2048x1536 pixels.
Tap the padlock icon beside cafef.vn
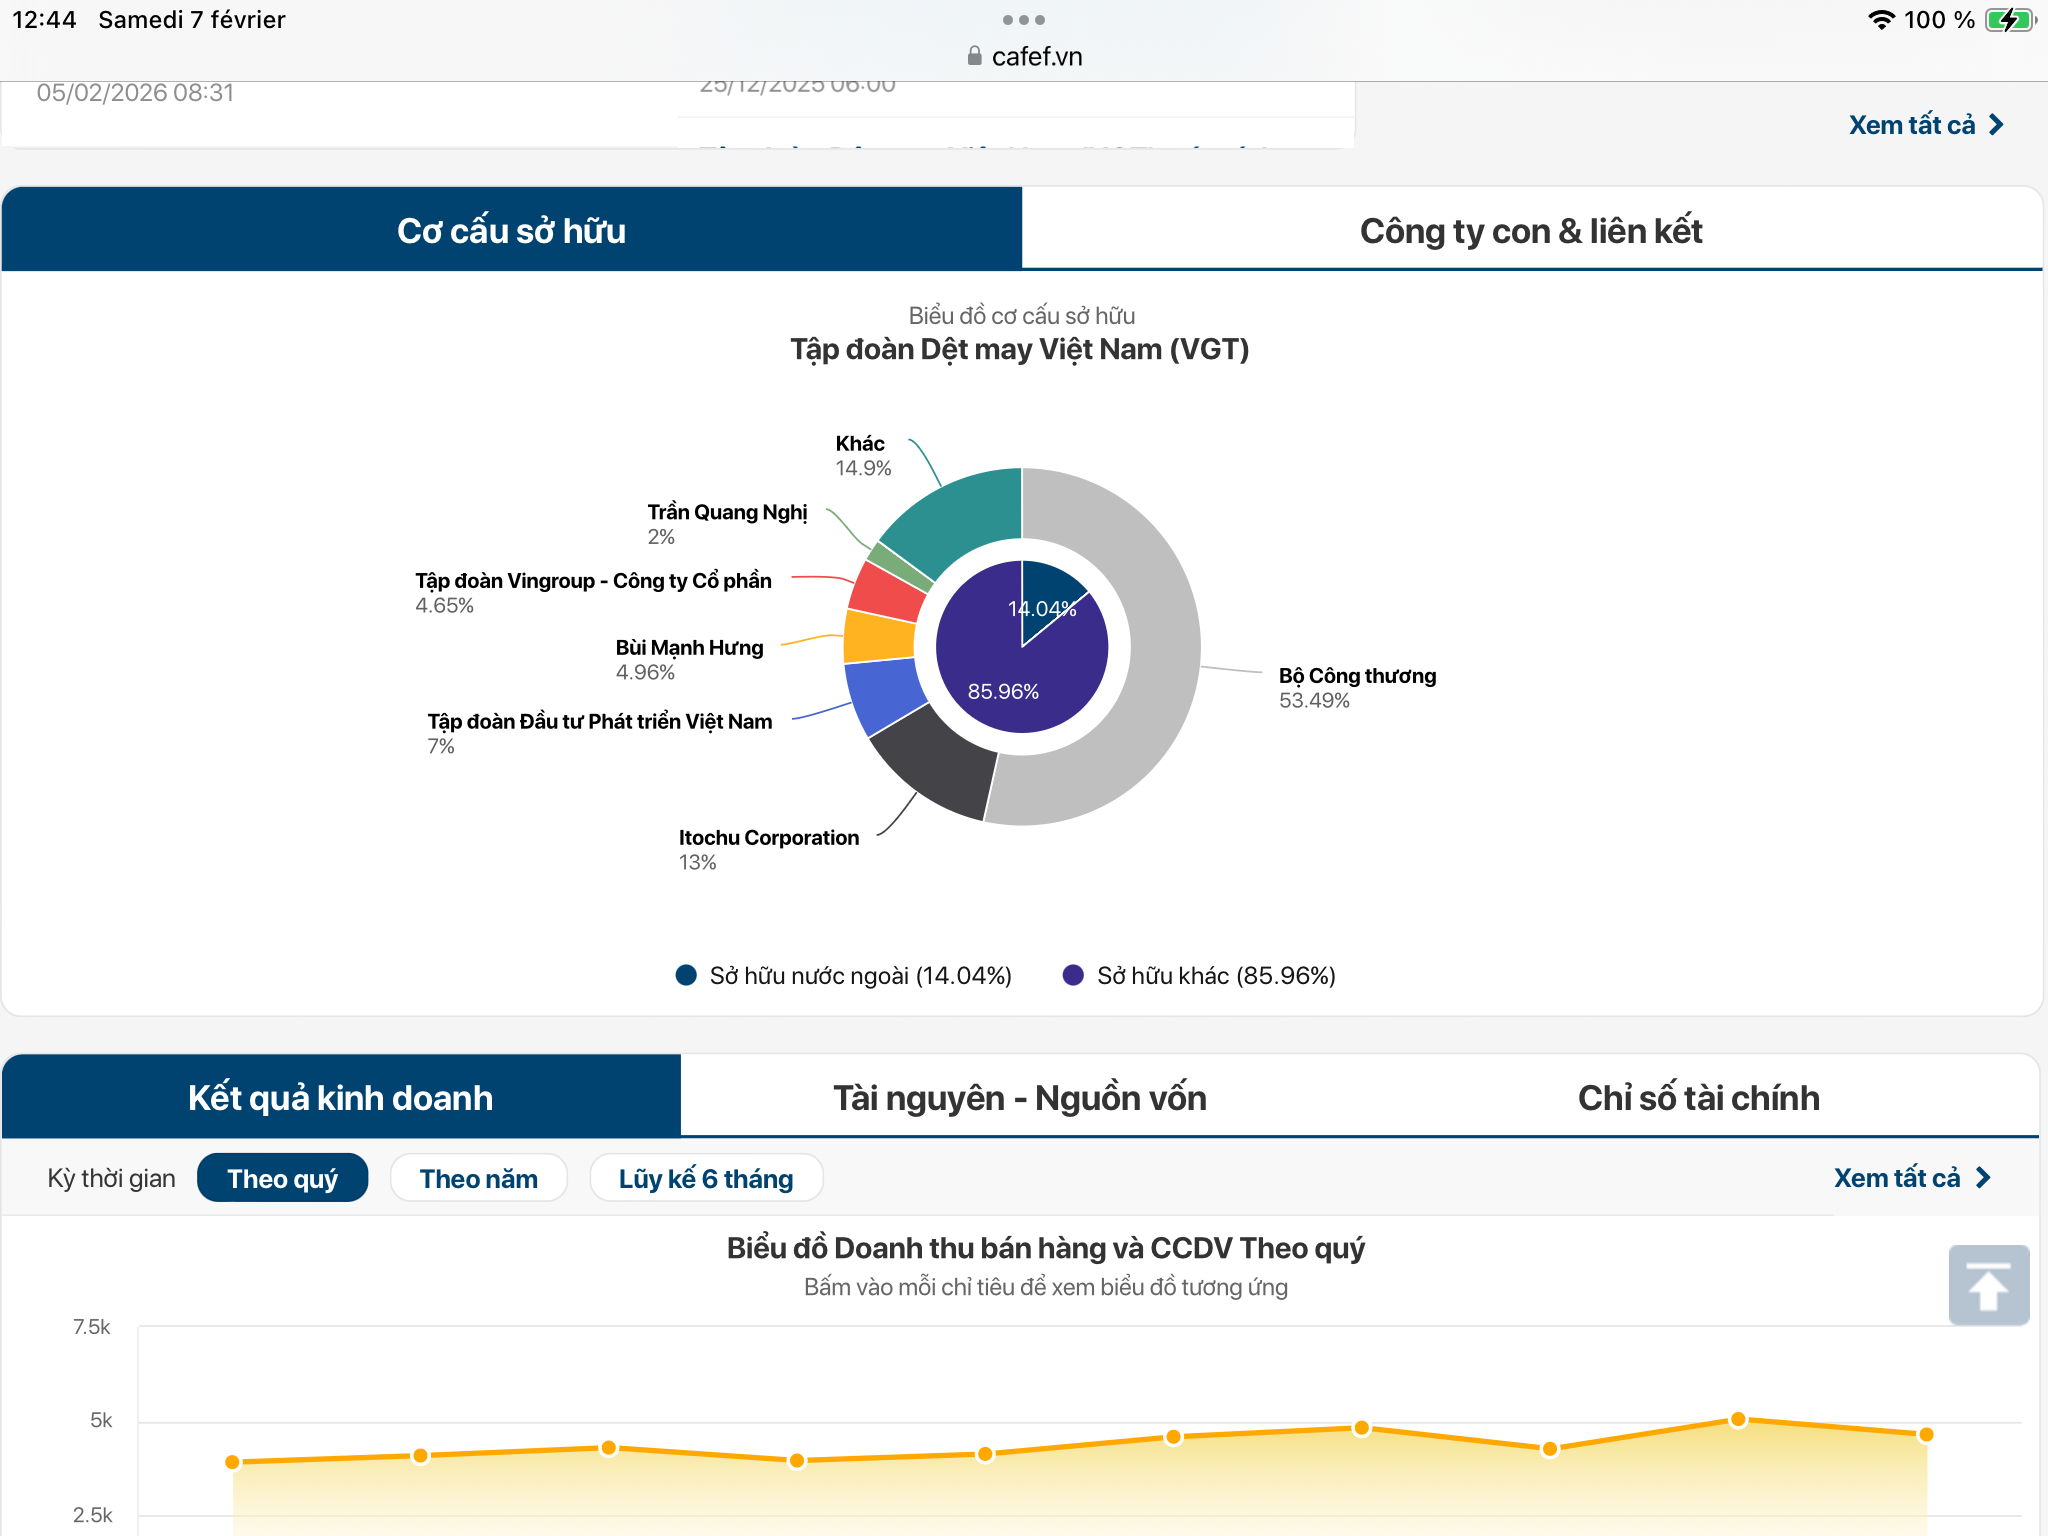click(x=974, y=57)
